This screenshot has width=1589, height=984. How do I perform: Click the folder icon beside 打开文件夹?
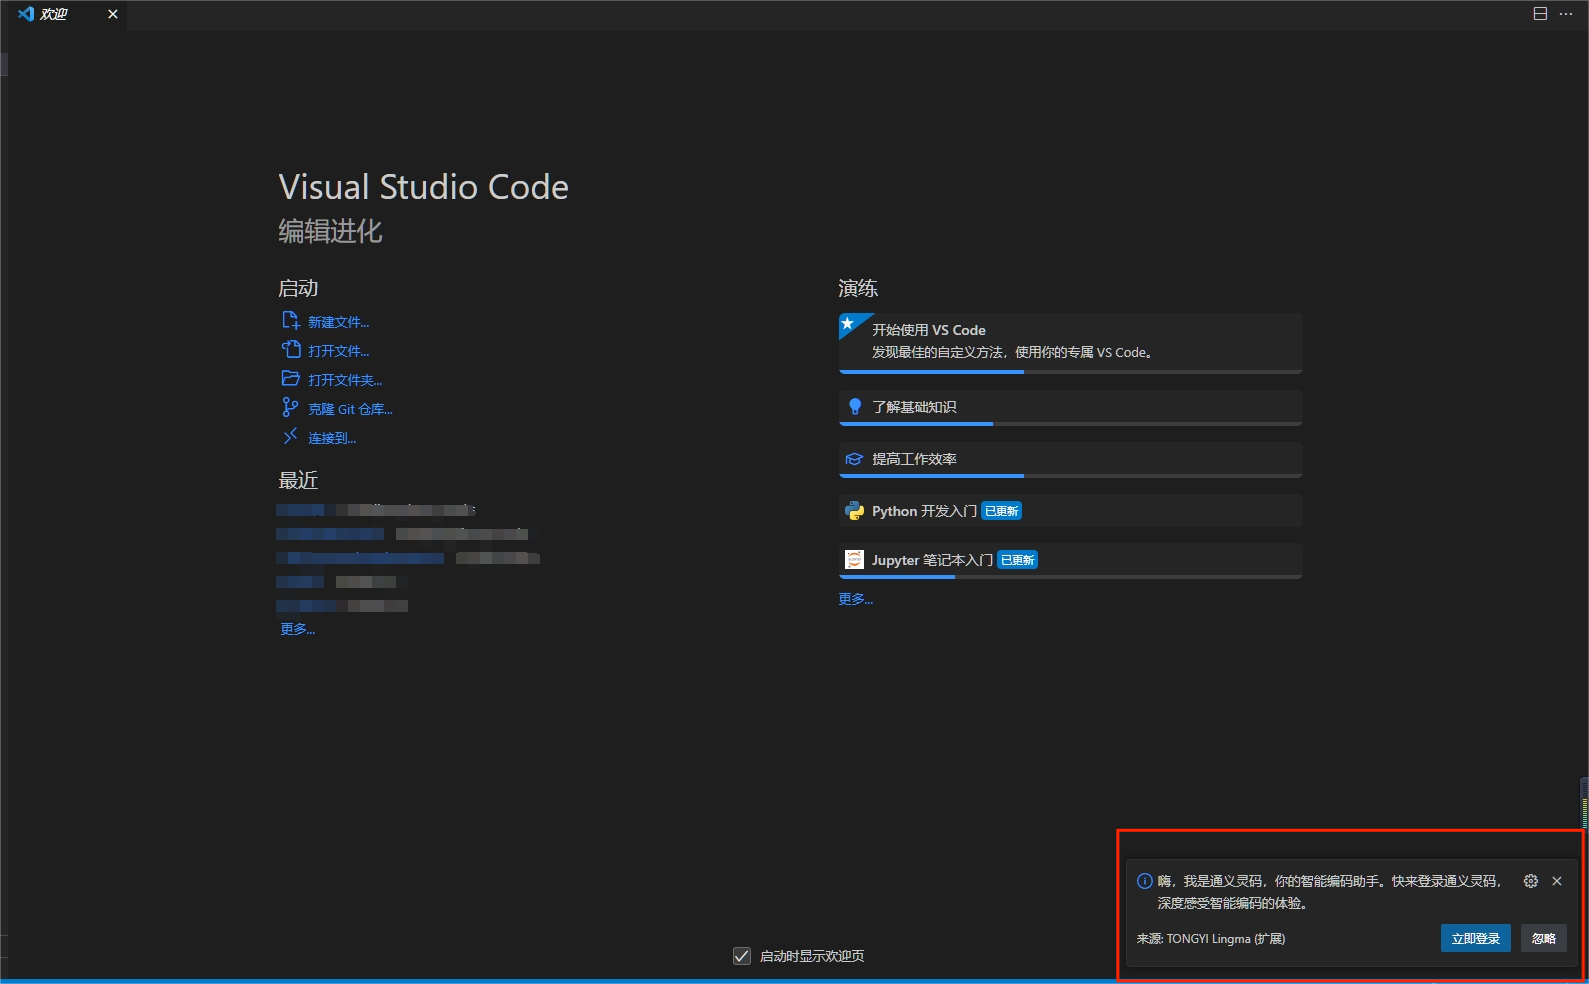291,378
